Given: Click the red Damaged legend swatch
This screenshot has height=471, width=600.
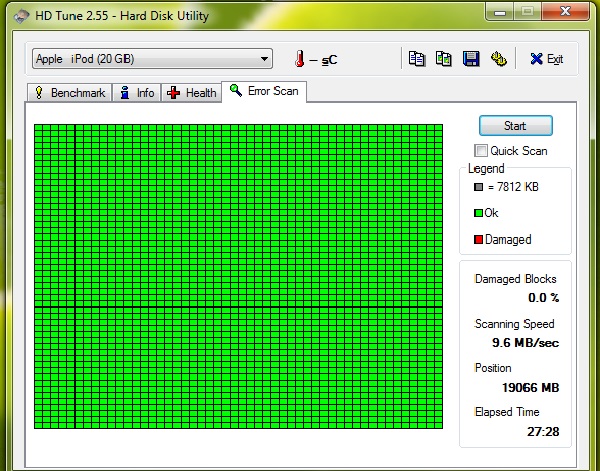Looking at the screenshot, I should 478,240.
